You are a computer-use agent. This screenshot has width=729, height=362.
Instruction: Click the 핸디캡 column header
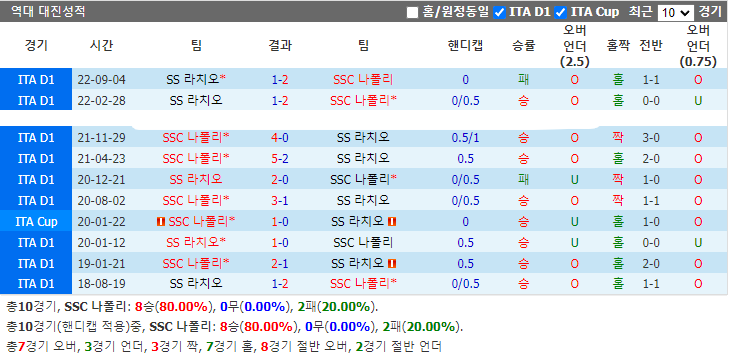(x=465, y=46)
